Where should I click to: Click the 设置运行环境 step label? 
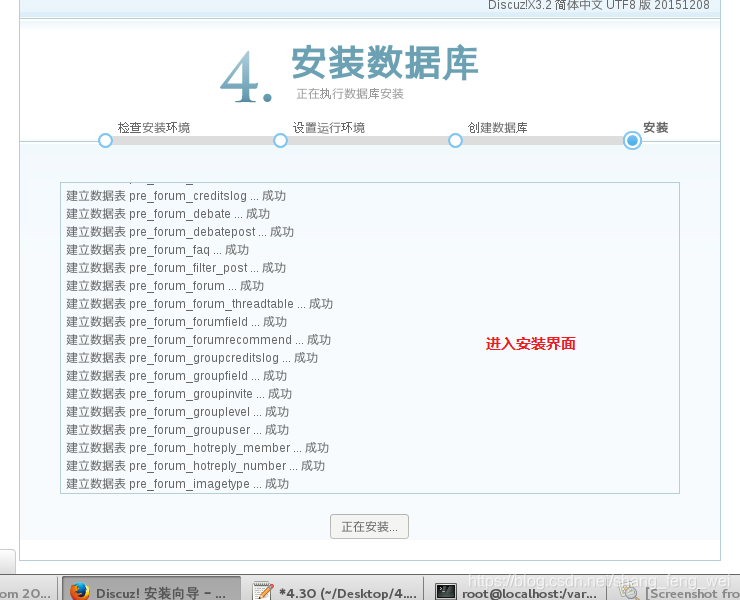(328, 127)
